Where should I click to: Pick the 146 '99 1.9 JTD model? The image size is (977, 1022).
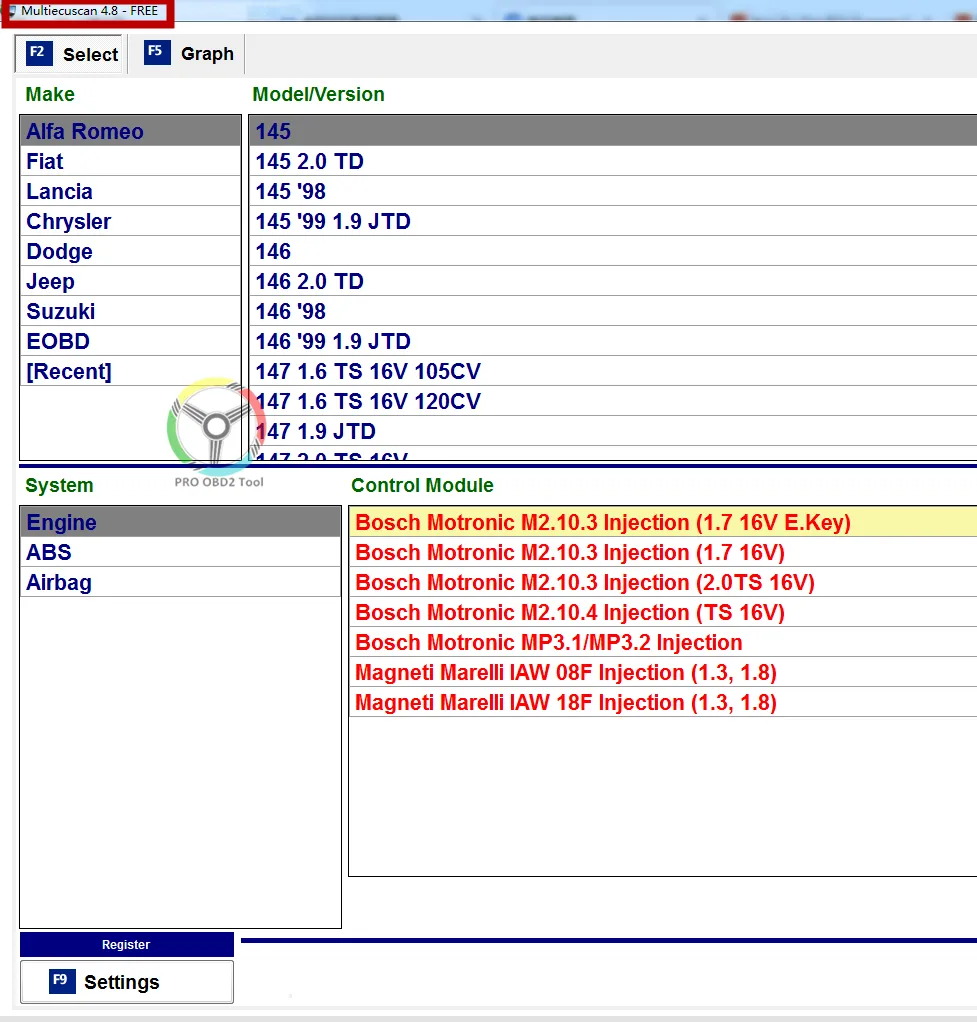tap(613, 341)
